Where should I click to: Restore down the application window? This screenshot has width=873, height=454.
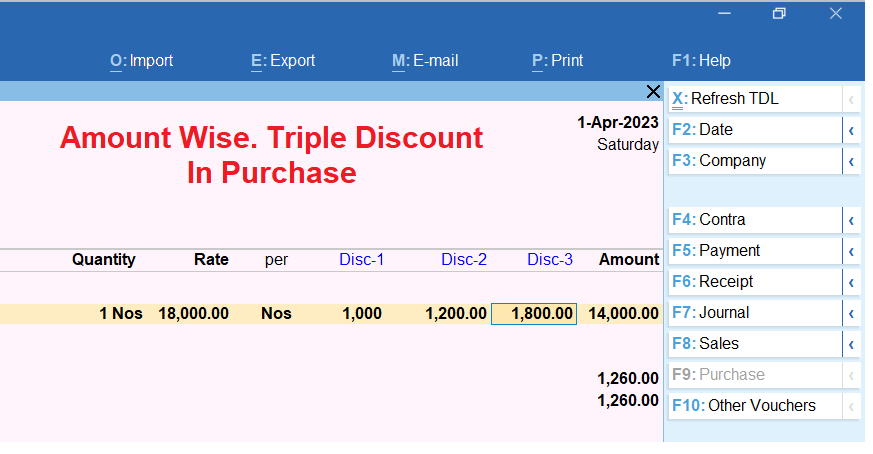pyautogui.click(x=779, y=13)
